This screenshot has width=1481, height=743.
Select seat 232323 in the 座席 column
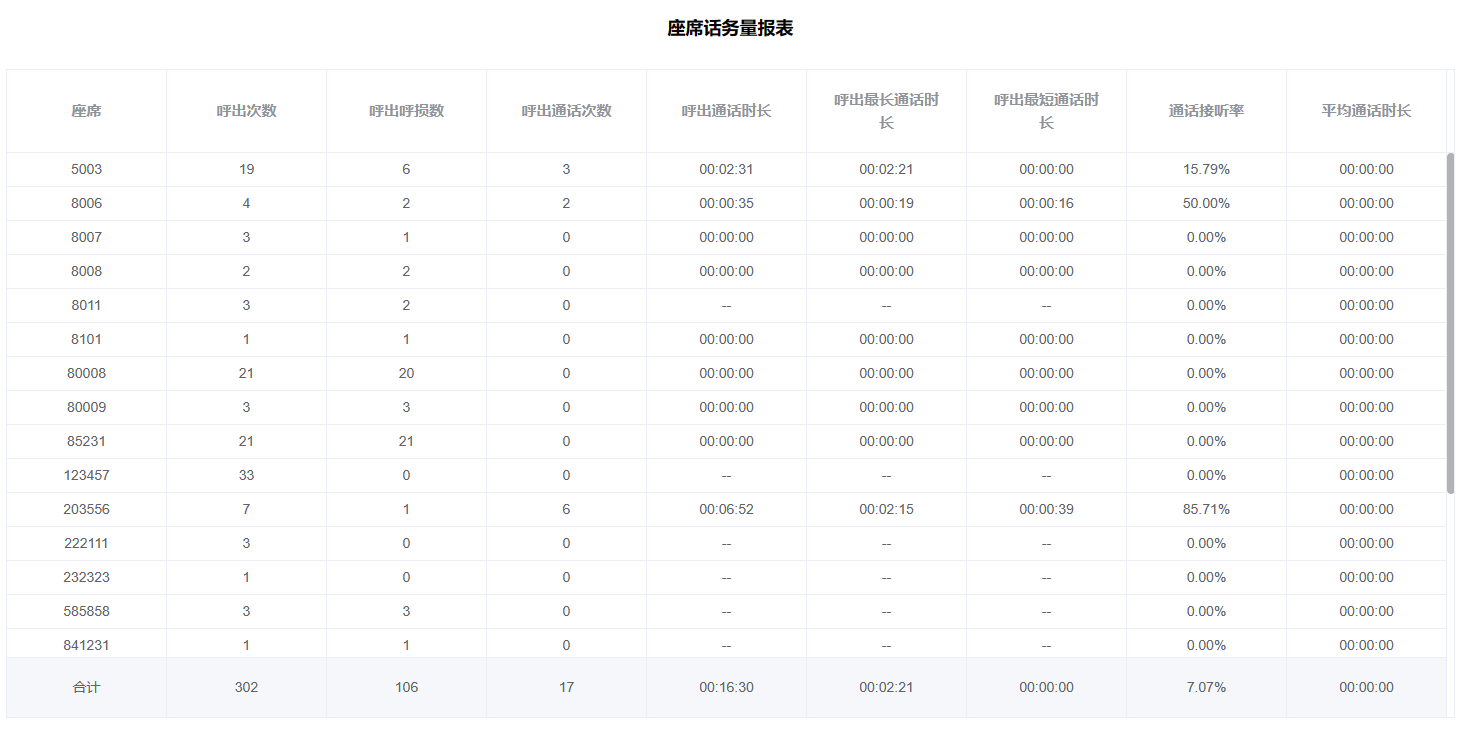pyautogui.click(x=86, y=578)
